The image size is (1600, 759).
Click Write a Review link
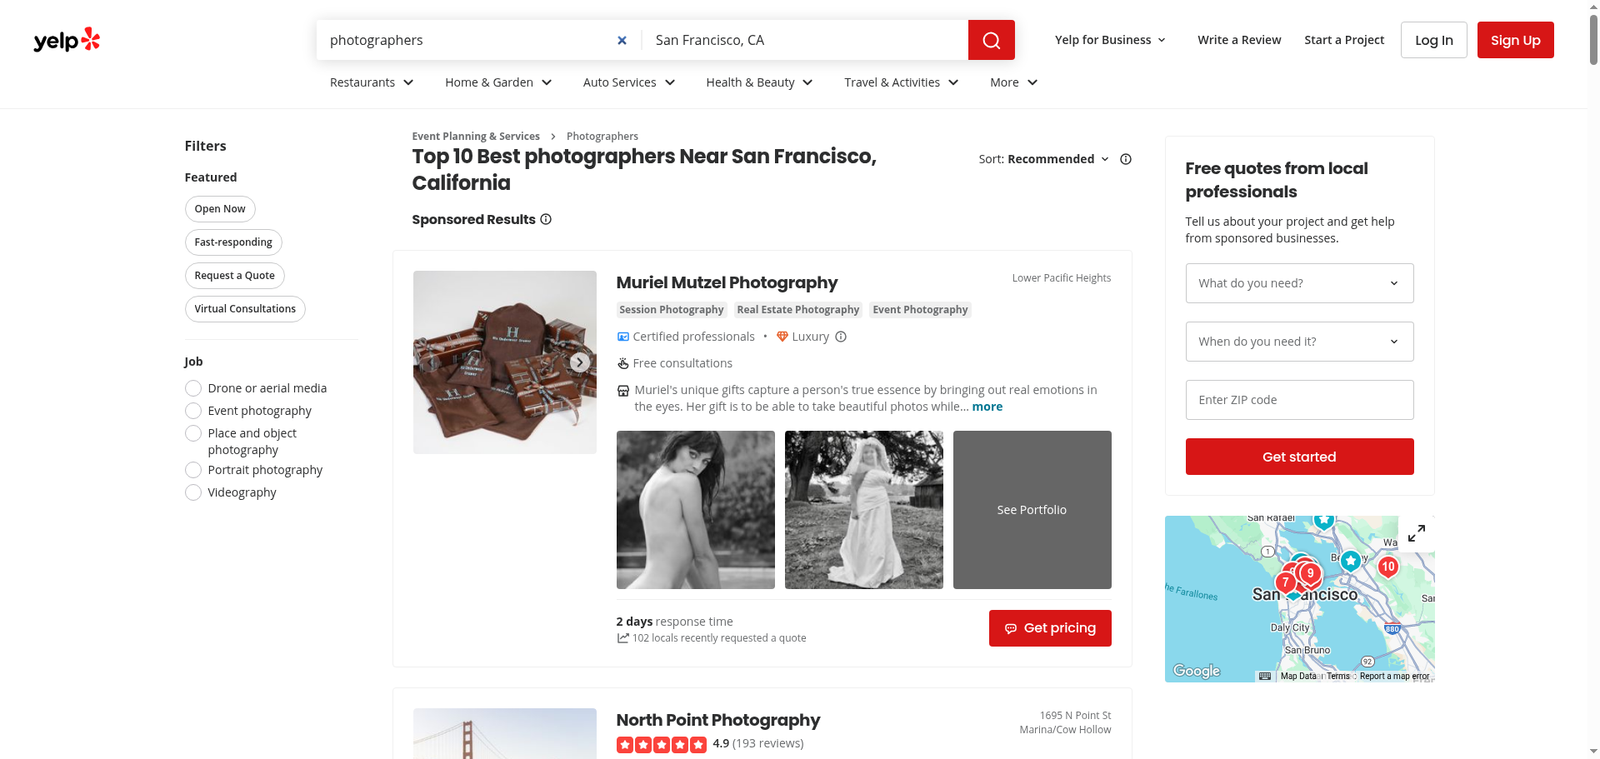pos(1239,40)
